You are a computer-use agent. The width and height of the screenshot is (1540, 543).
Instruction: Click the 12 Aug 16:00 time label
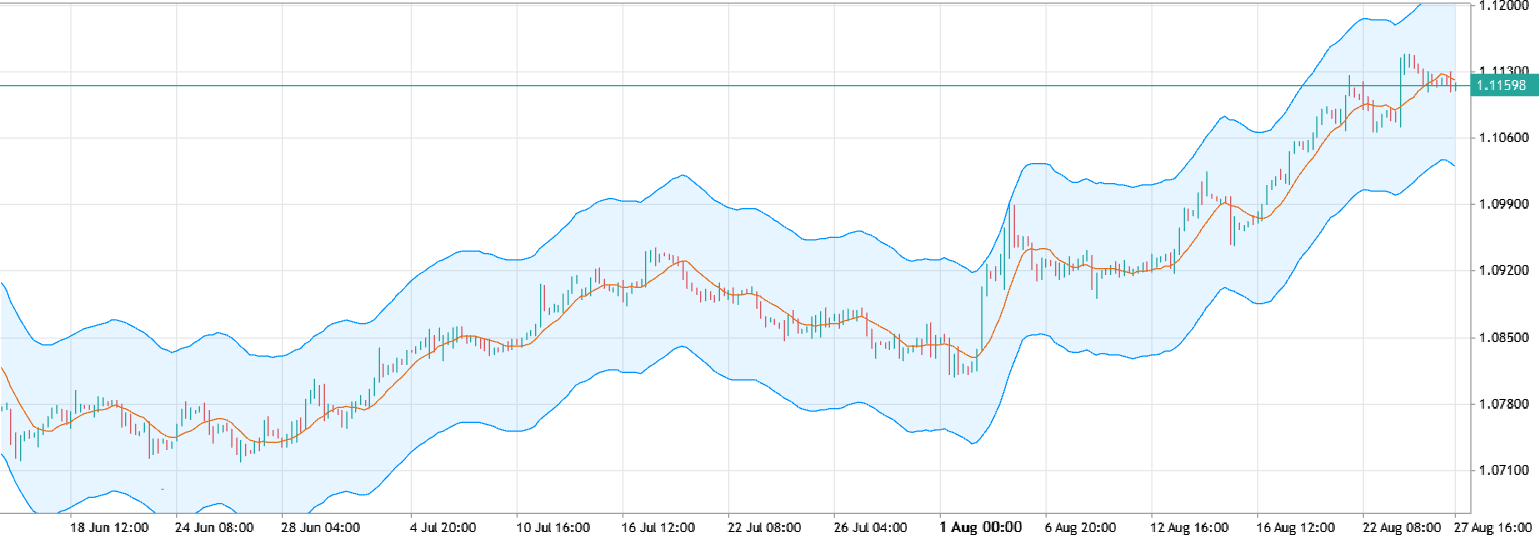click(x=1191, y=527)
